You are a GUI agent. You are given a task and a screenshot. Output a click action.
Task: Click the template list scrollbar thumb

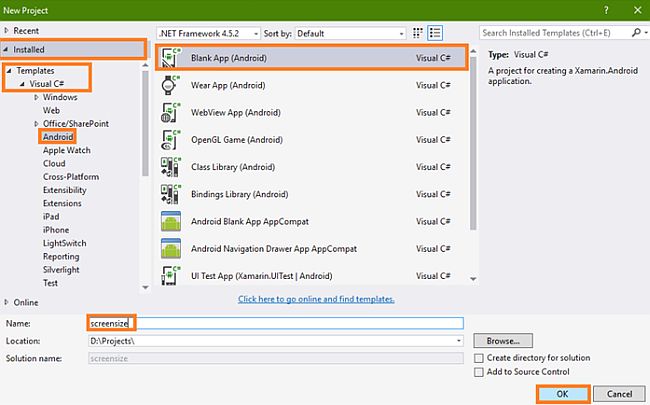[x=473, y=144]
